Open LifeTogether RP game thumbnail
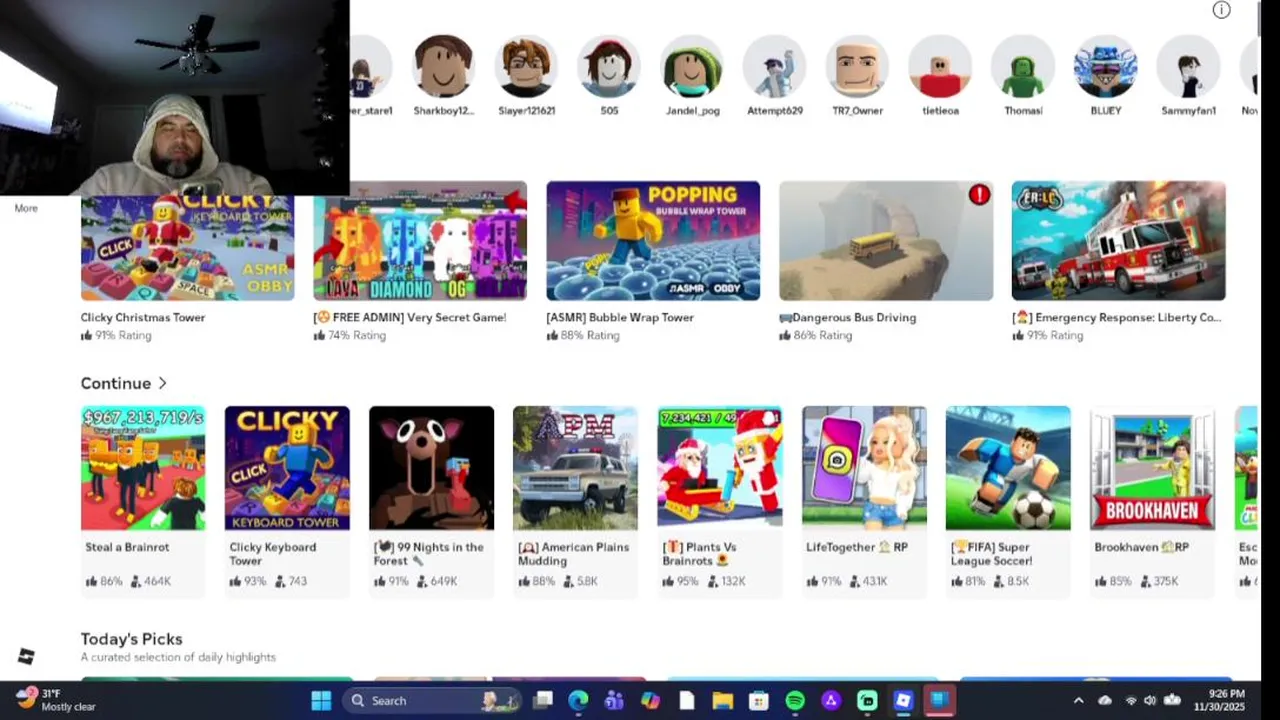Image resolution: width=1280 pixels, height=720 pixels. click(x=864, y=468)
